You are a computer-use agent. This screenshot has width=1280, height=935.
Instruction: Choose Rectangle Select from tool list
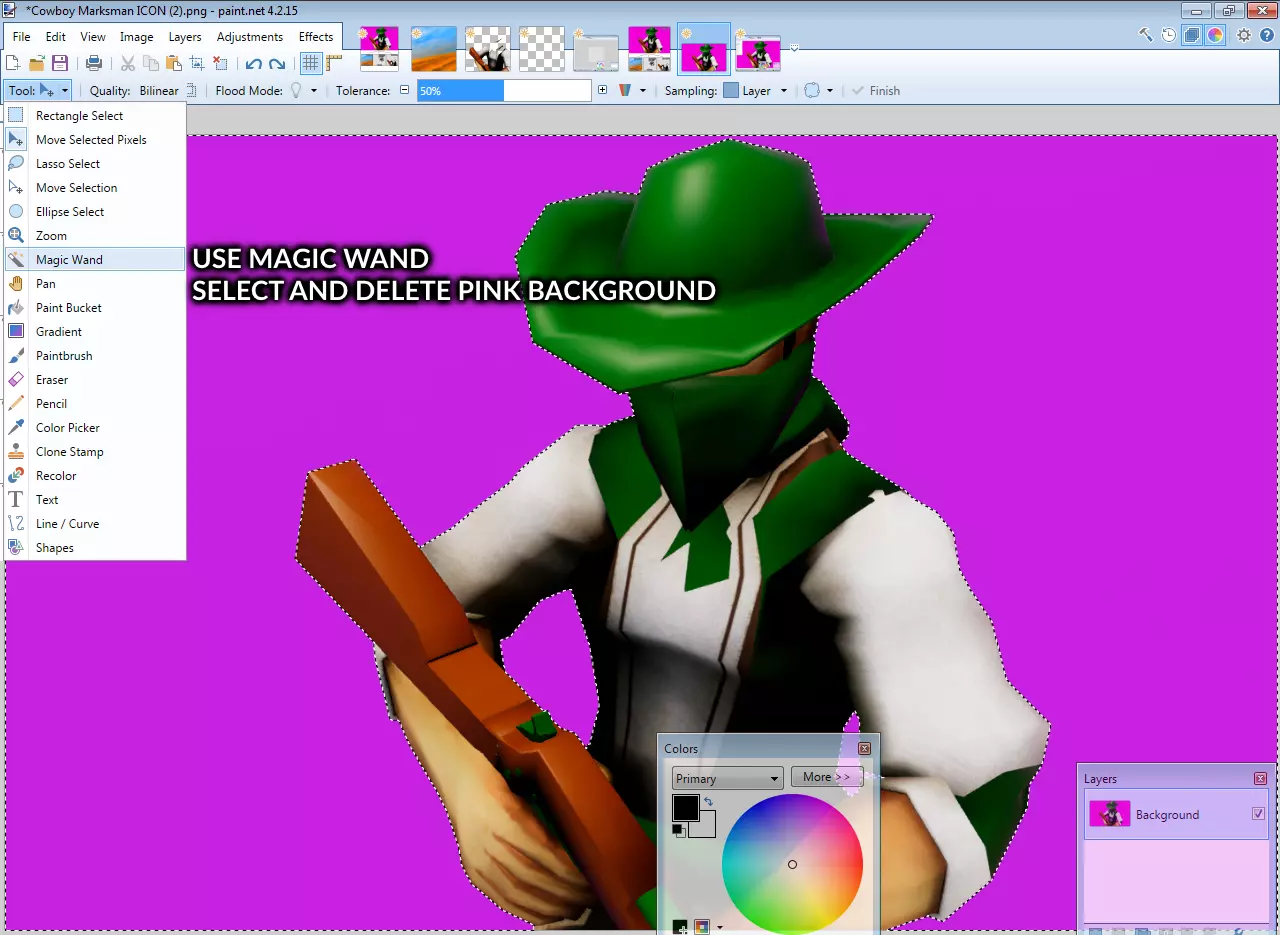pyautogui.click(x=95, y=116)
